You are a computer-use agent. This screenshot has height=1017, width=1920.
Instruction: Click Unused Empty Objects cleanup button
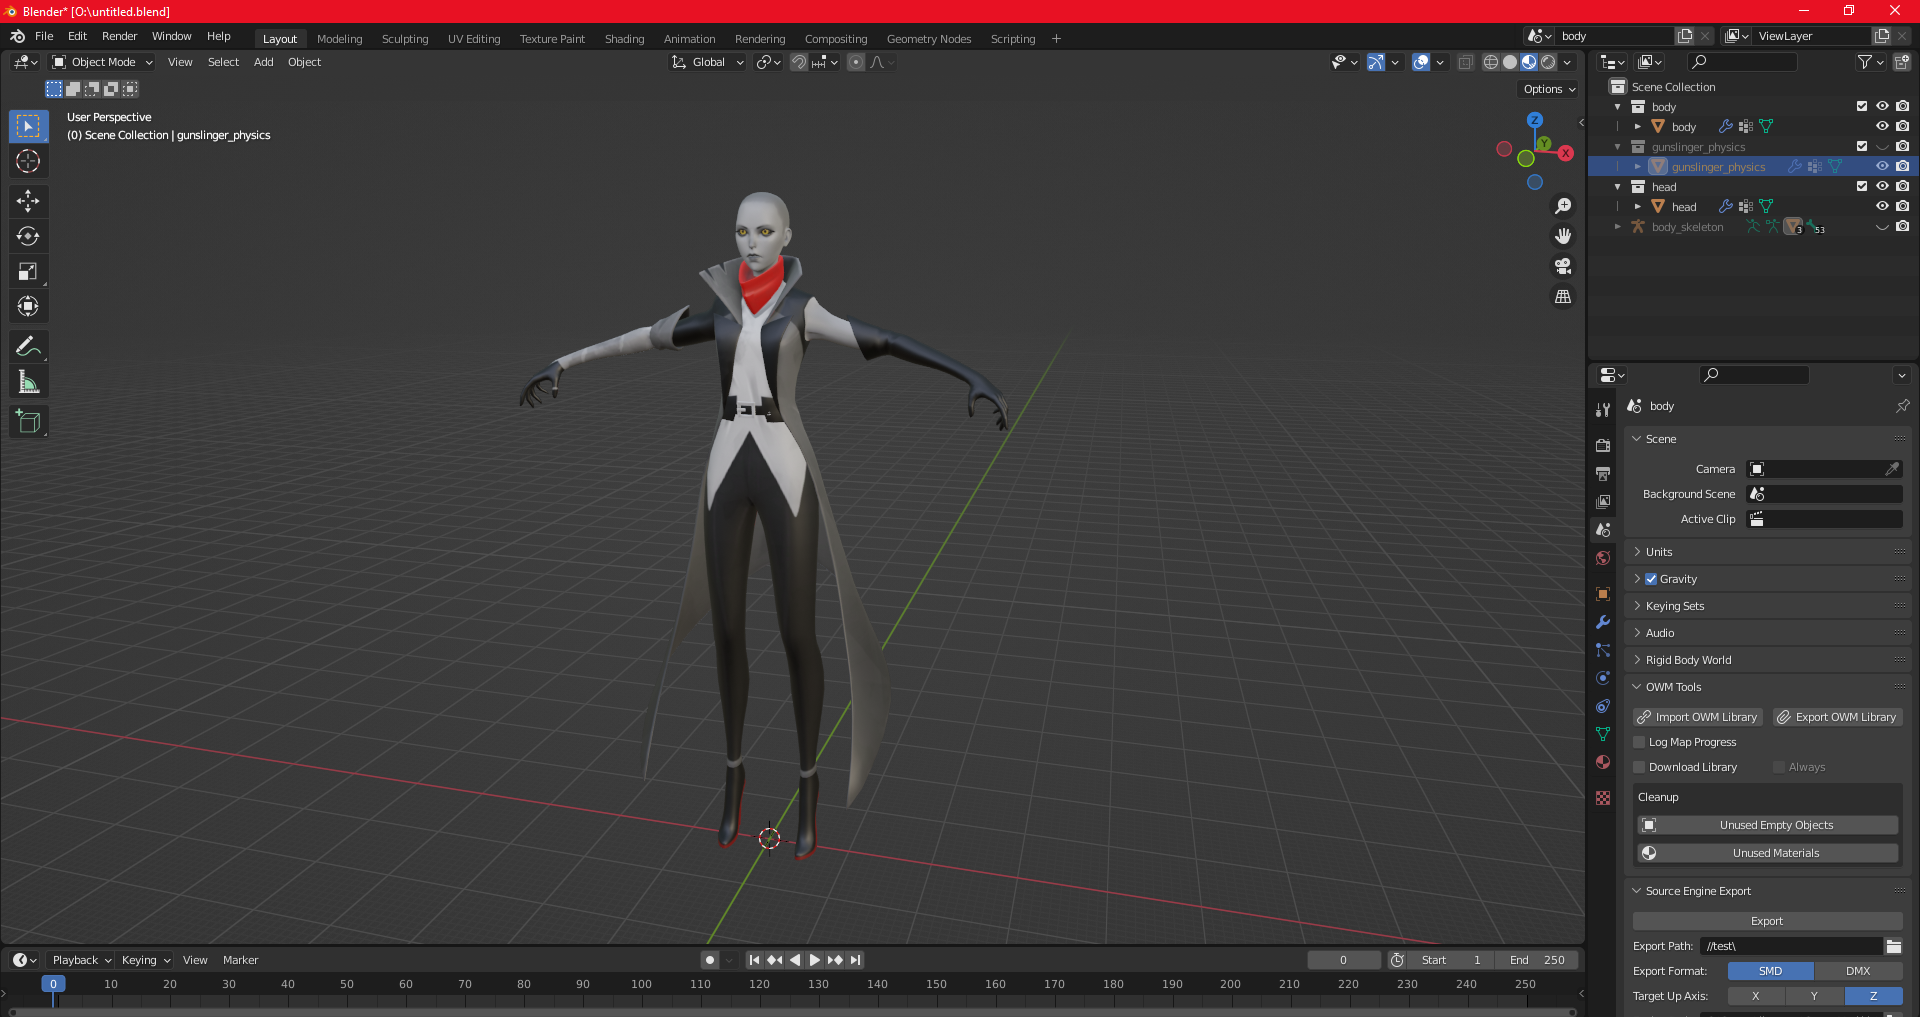point(1768,825)
